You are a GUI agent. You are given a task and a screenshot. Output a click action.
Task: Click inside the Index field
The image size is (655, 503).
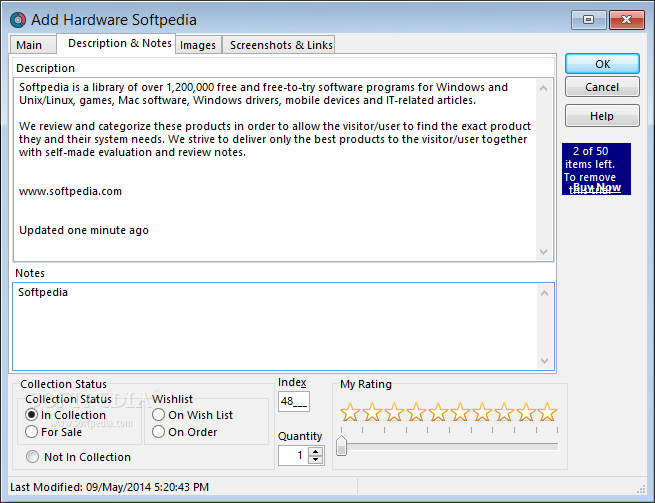coord(294,401)
